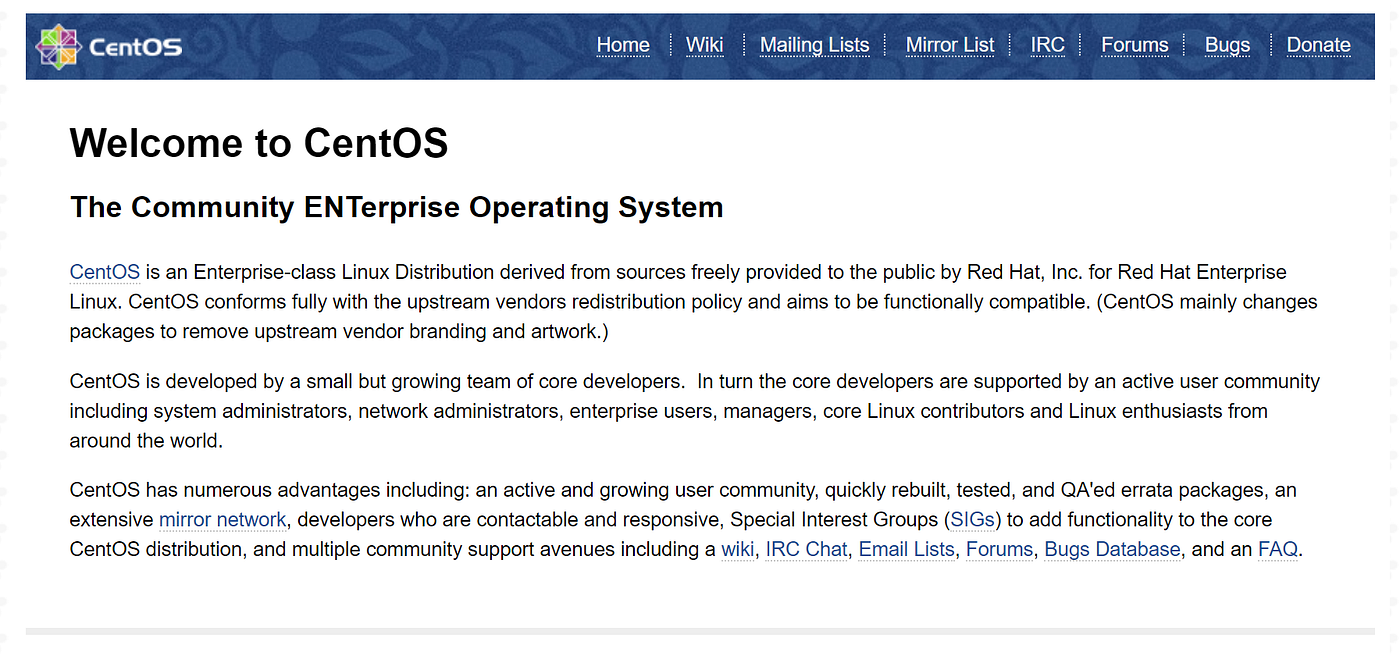Screen dimensions: 1400x660
Task: Click the FAQ link at the paragraph's end
Action: click(1278, 549)
